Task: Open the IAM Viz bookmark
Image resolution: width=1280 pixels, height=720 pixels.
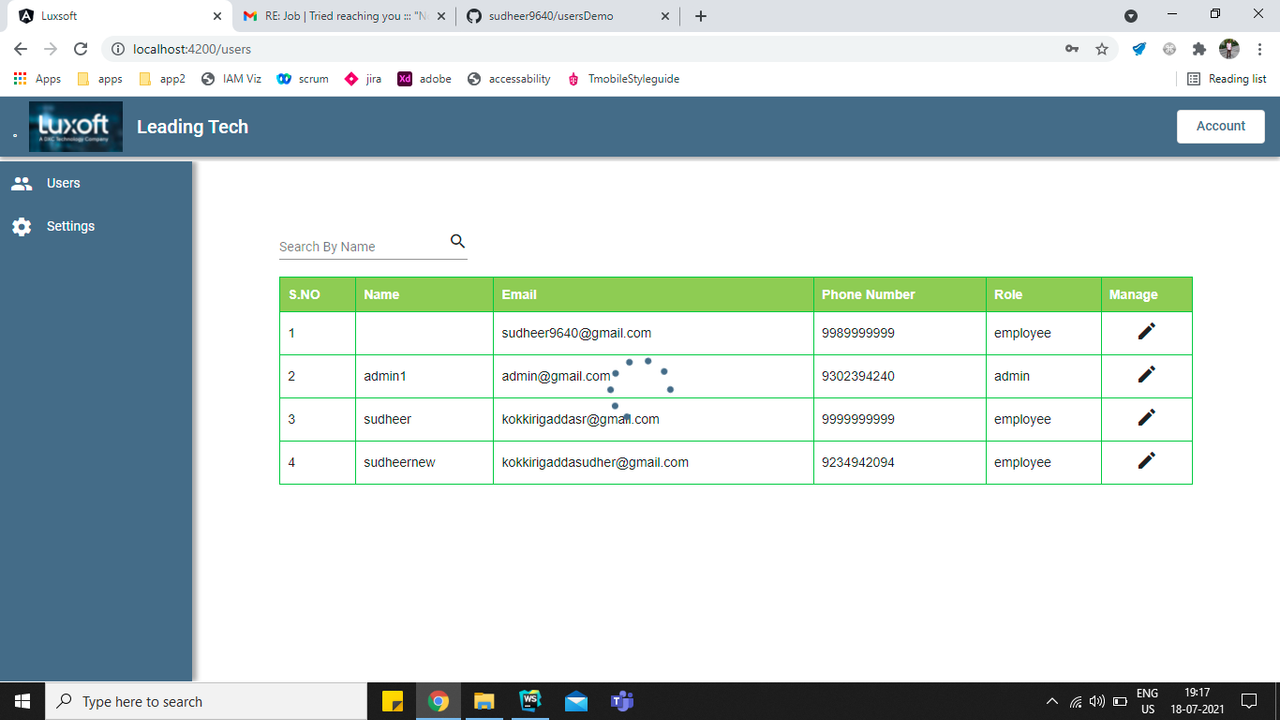Action: click(x=231, y=79)
